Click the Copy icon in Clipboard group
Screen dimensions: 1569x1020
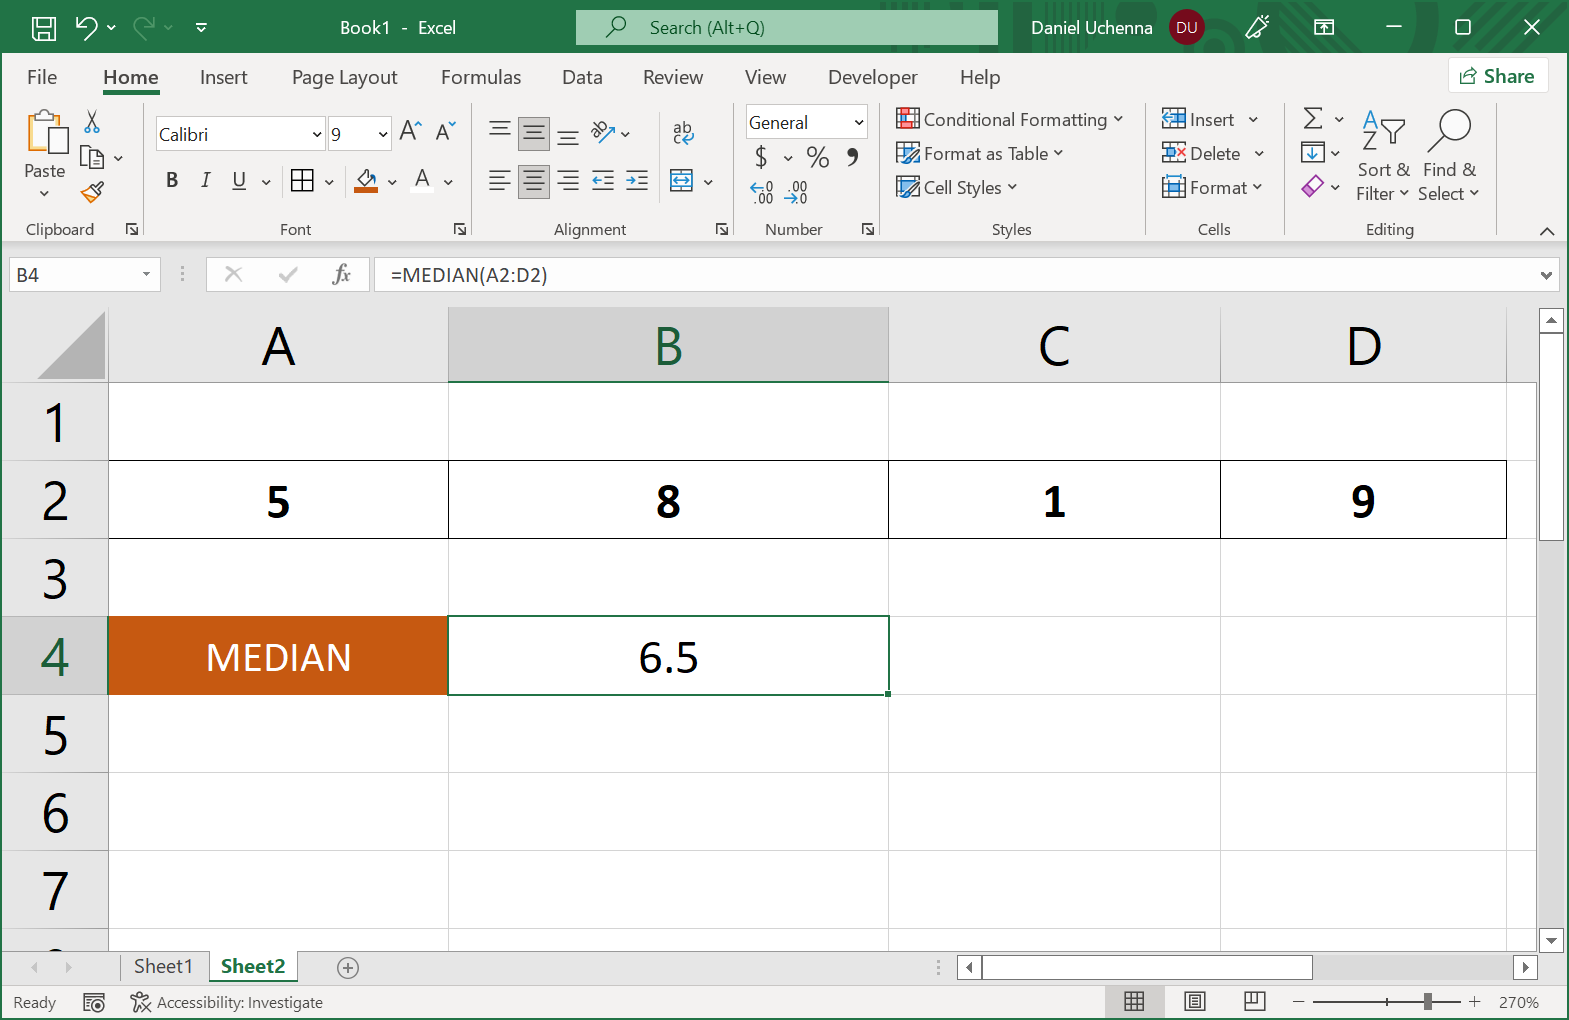coord(92,157)
